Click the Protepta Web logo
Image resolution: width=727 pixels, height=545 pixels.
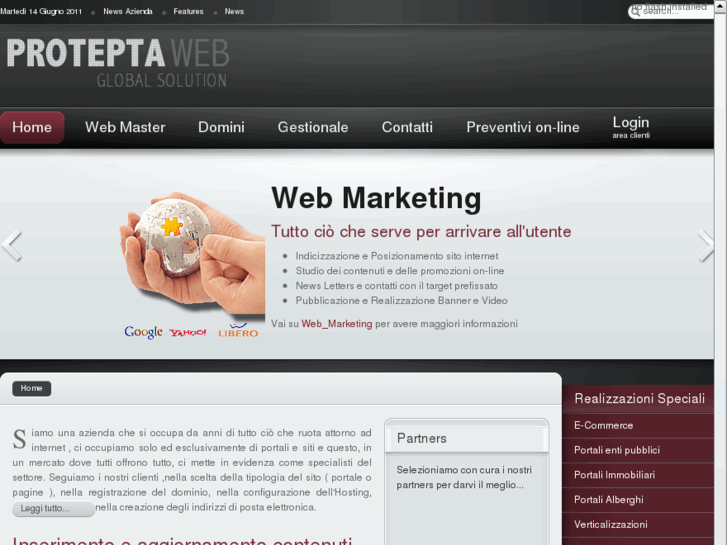118,63
